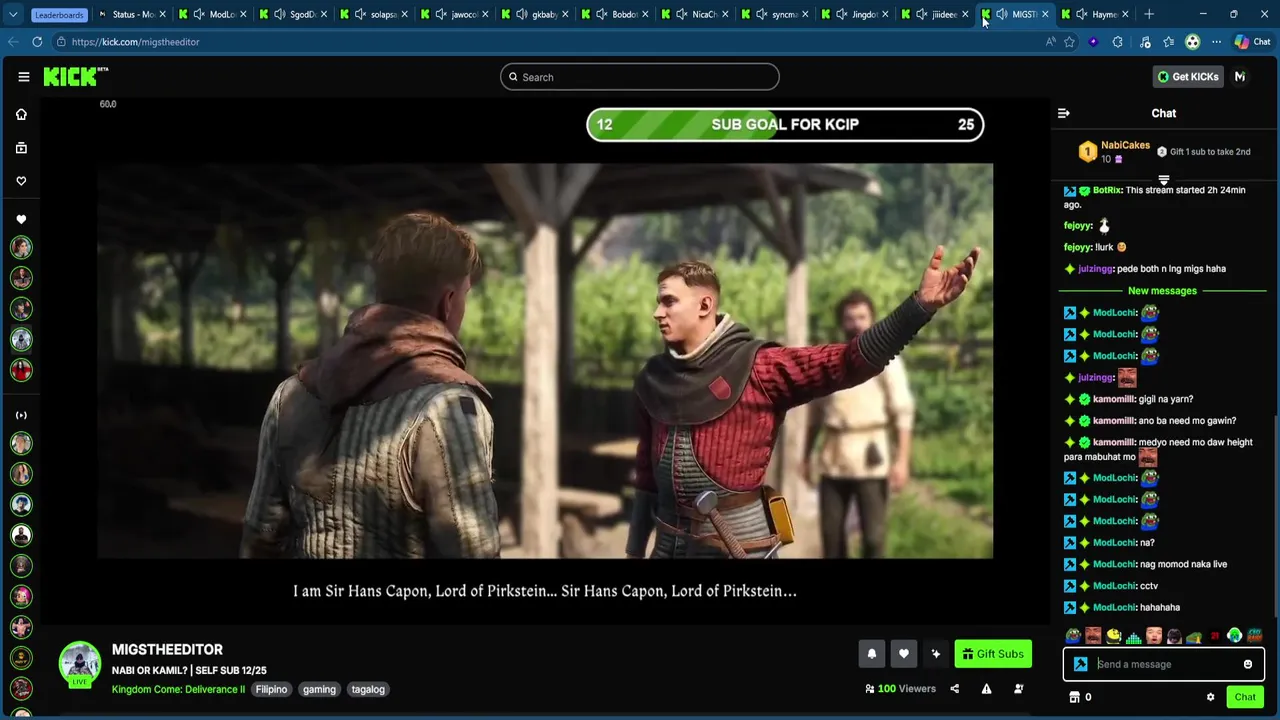This screenshot has width=1280, height=720.
Task: Mute the MIGST tab speaker icon
Action: click(x=1001, y=14)
